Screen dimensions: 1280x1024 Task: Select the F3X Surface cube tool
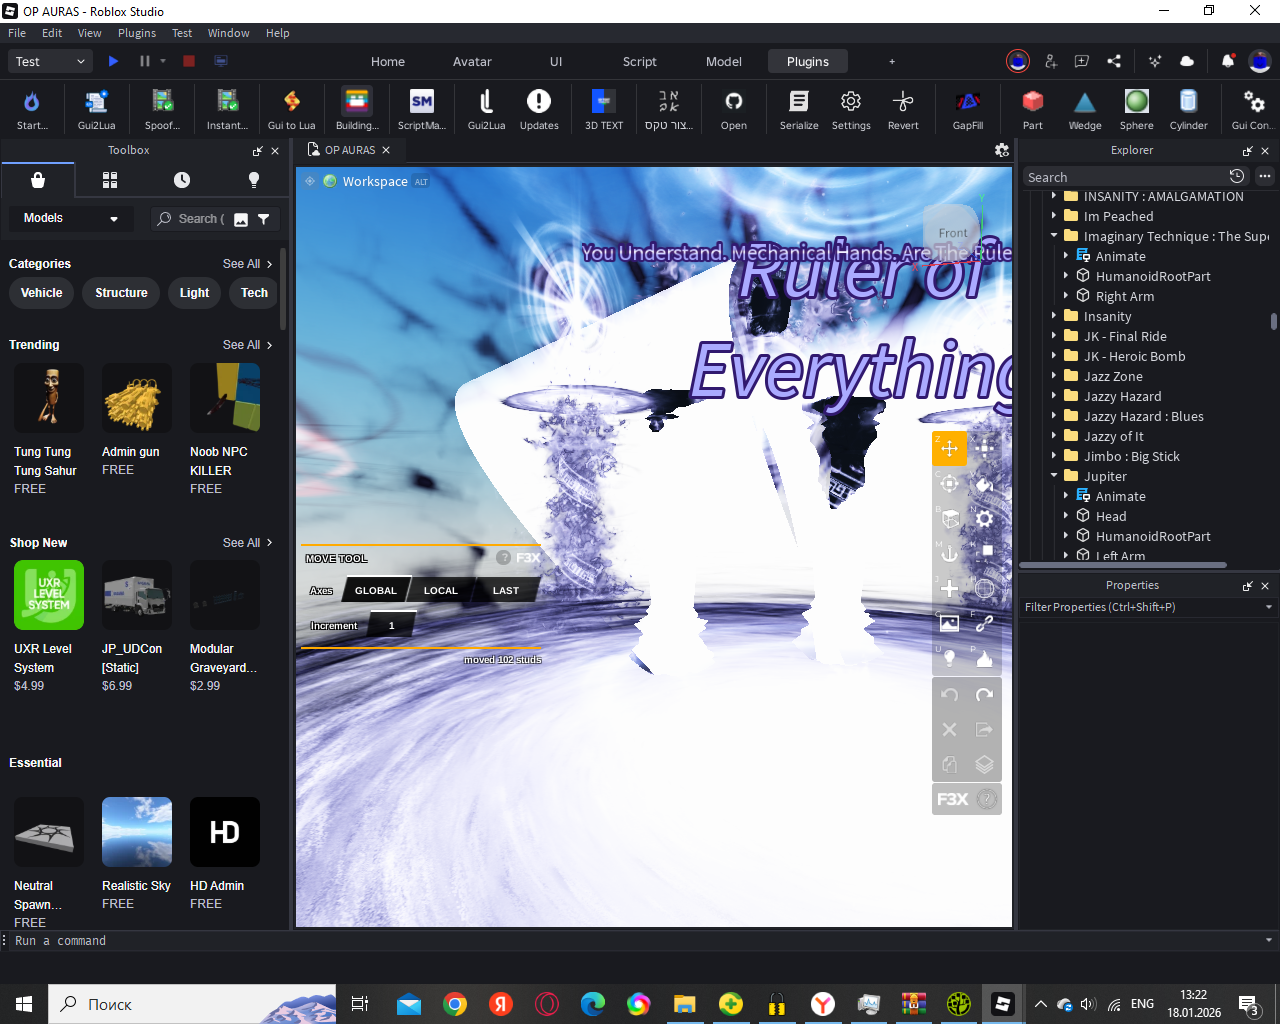tap(950, 518)
